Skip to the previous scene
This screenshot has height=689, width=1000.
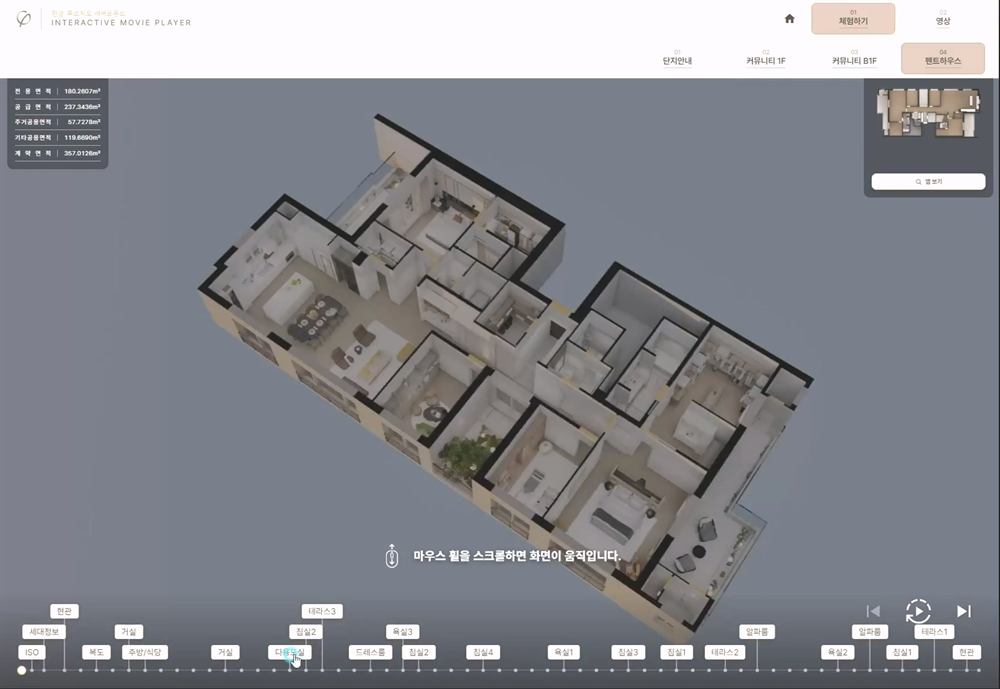[x=873, y=611]
